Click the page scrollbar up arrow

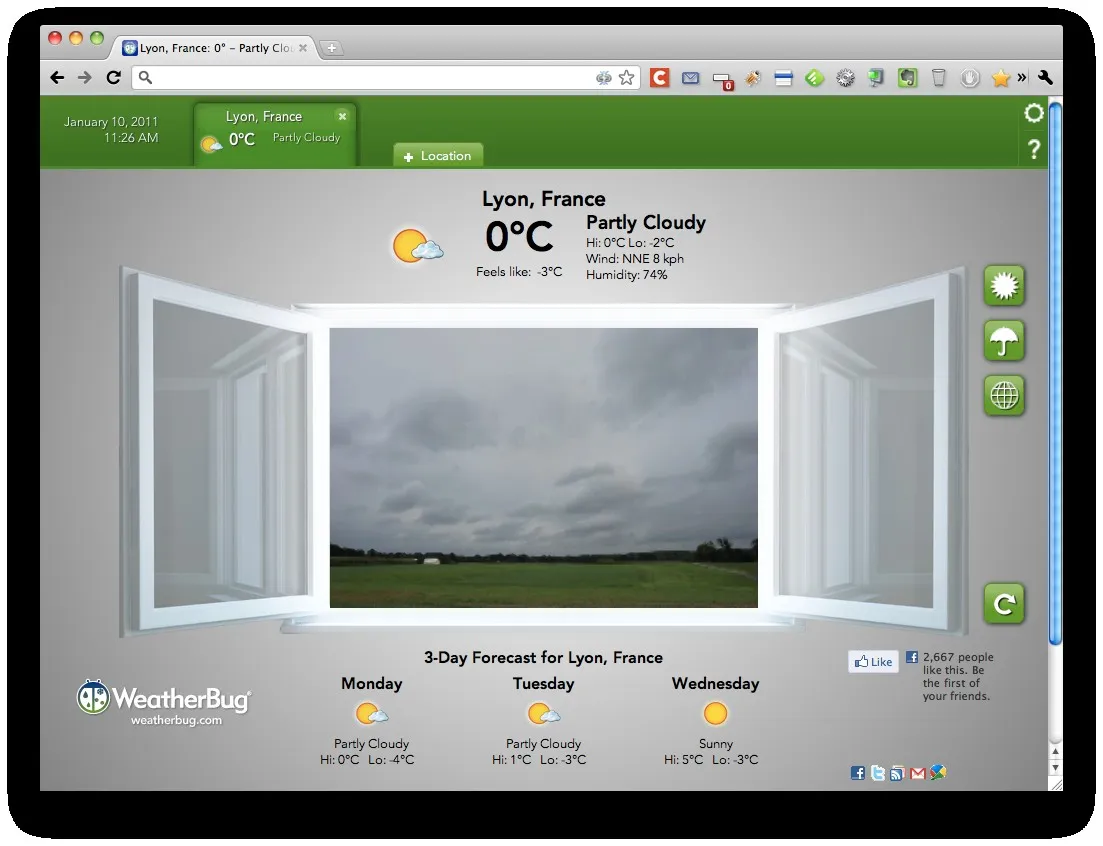[1055, 751]
